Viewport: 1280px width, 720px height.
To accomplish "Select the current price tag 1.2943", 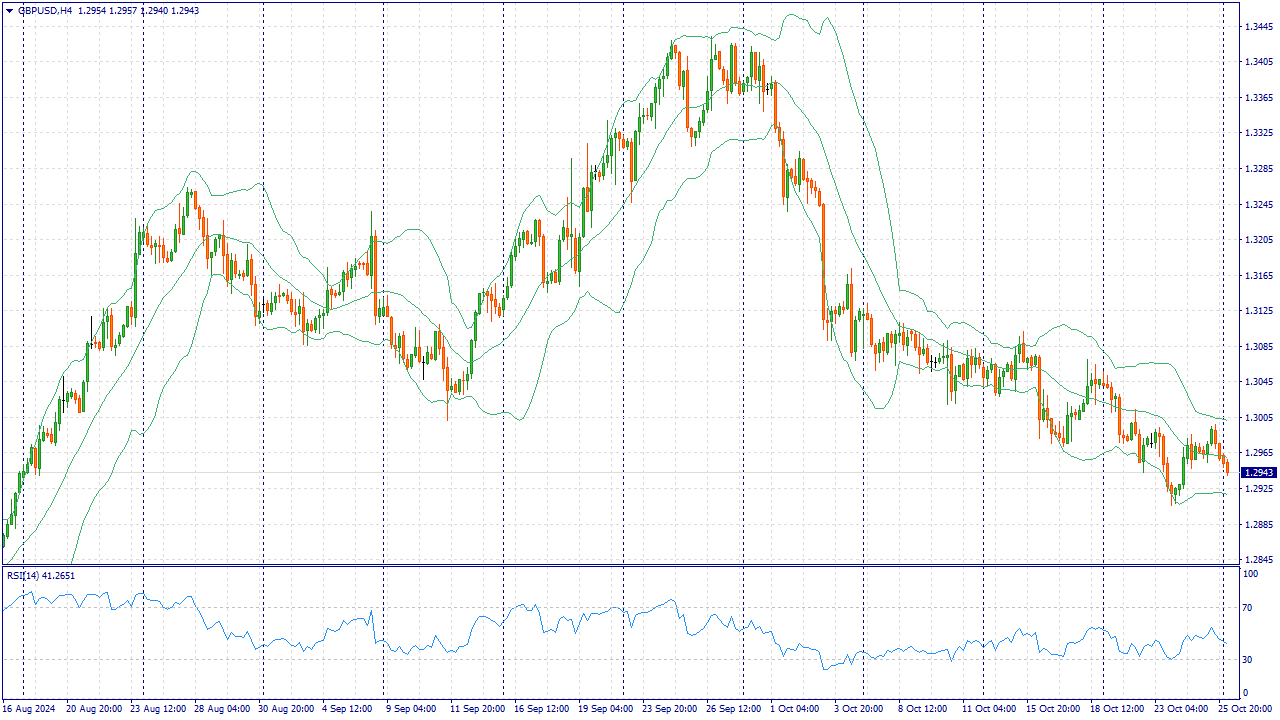I will coord(1261,472).
